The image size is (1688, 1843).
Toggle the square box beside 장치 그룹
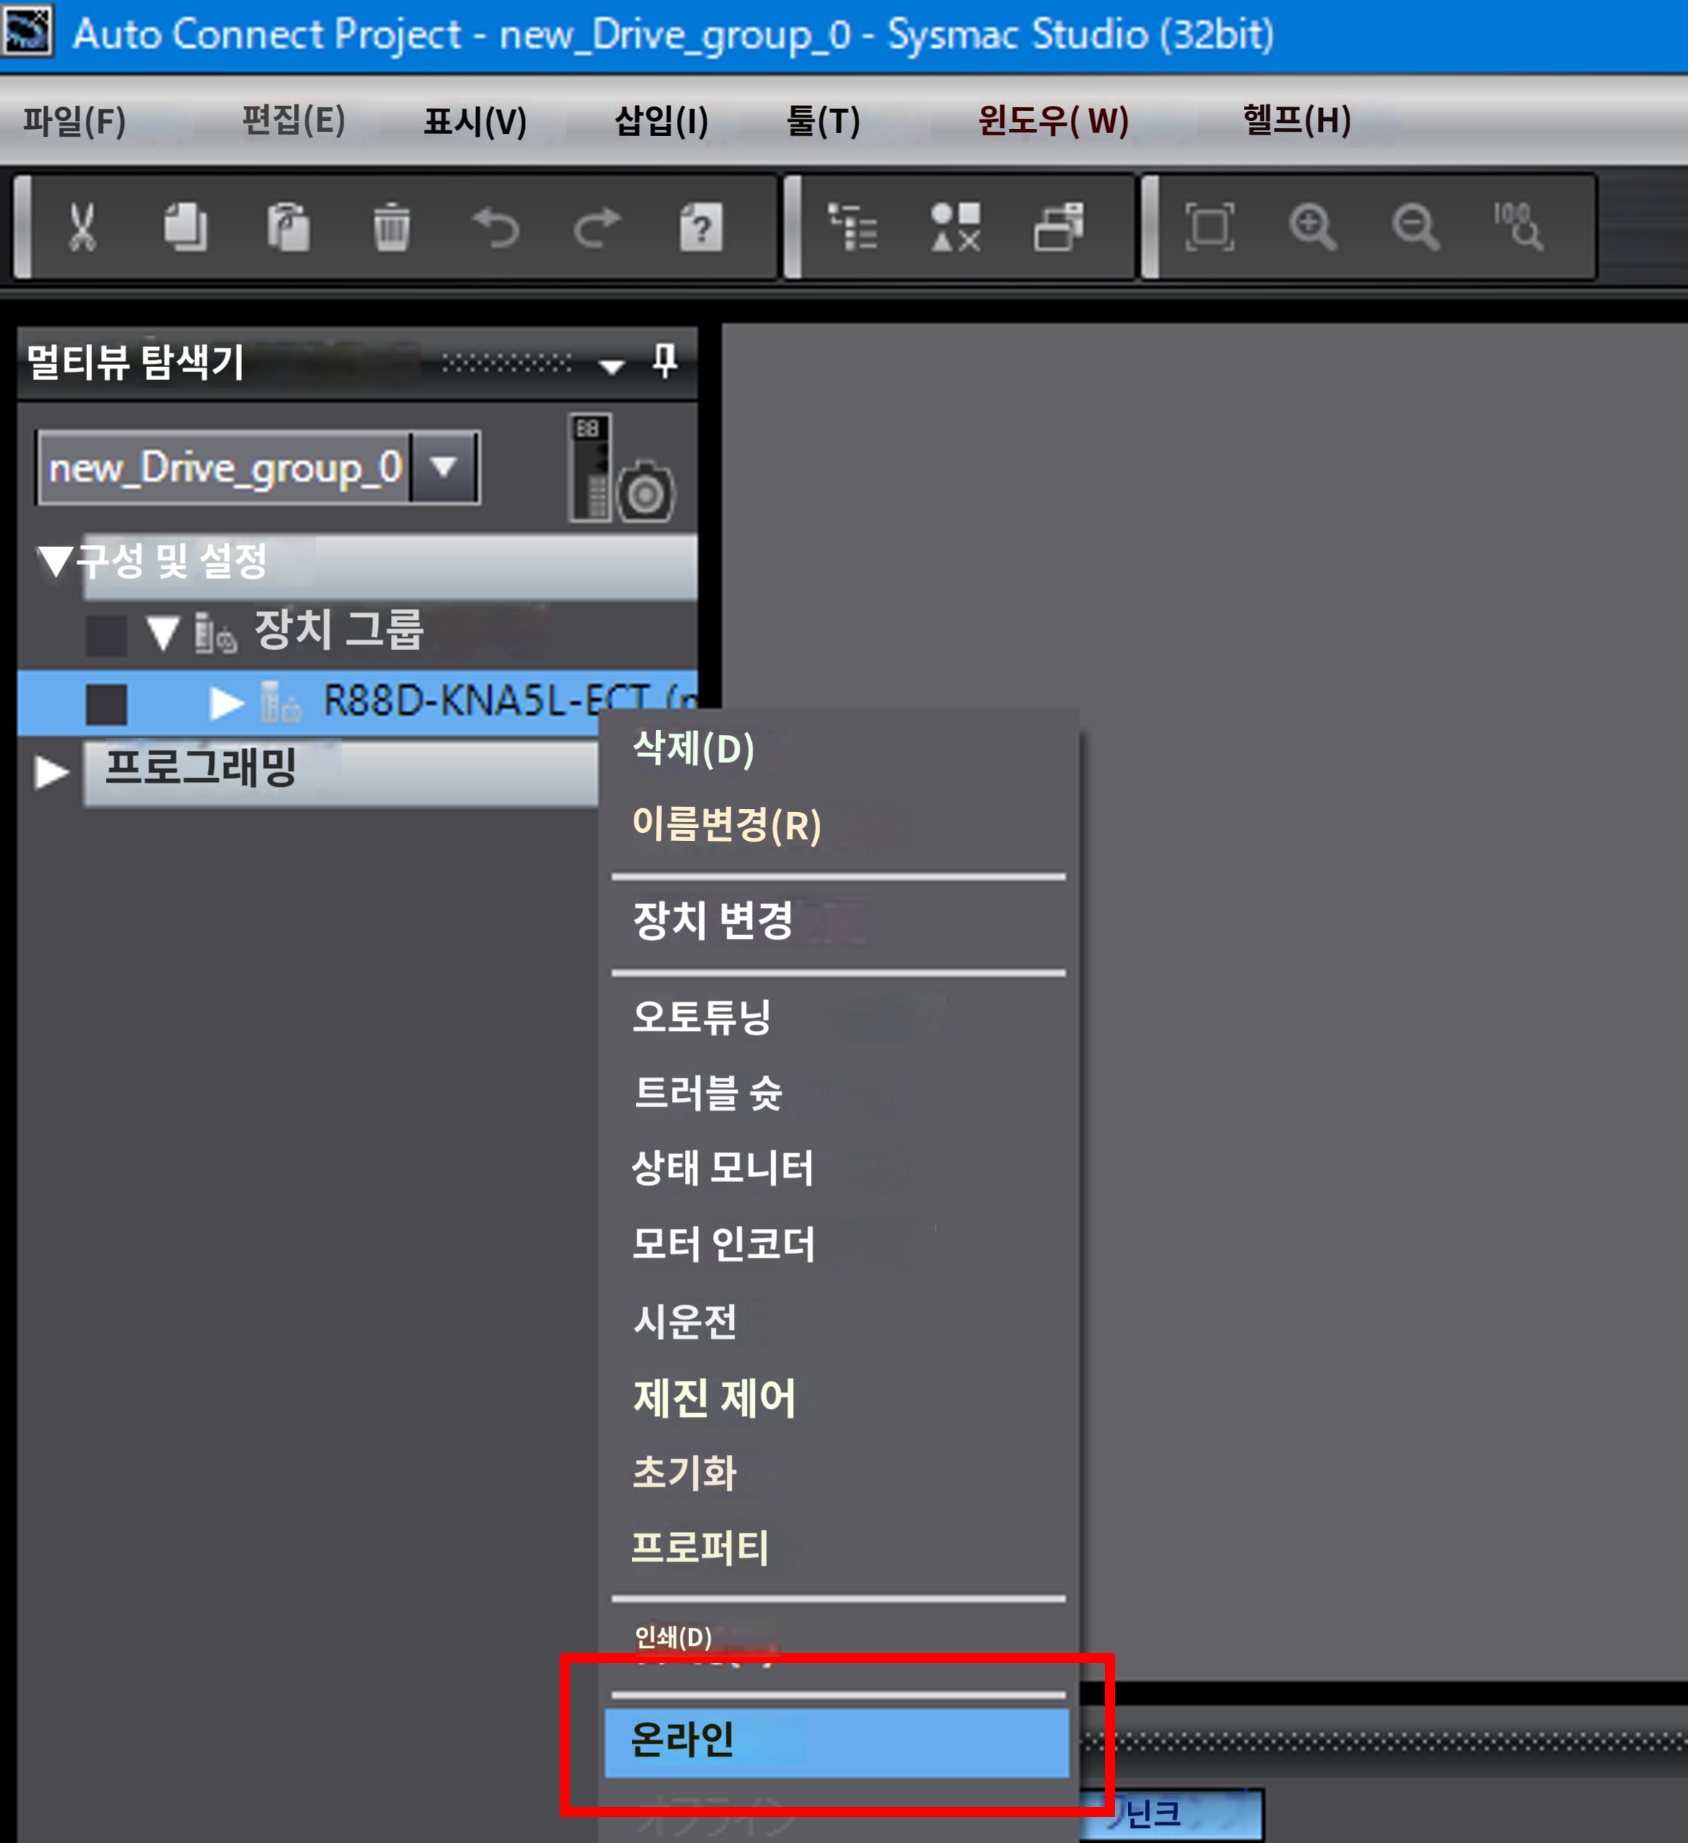coord(106,635)
